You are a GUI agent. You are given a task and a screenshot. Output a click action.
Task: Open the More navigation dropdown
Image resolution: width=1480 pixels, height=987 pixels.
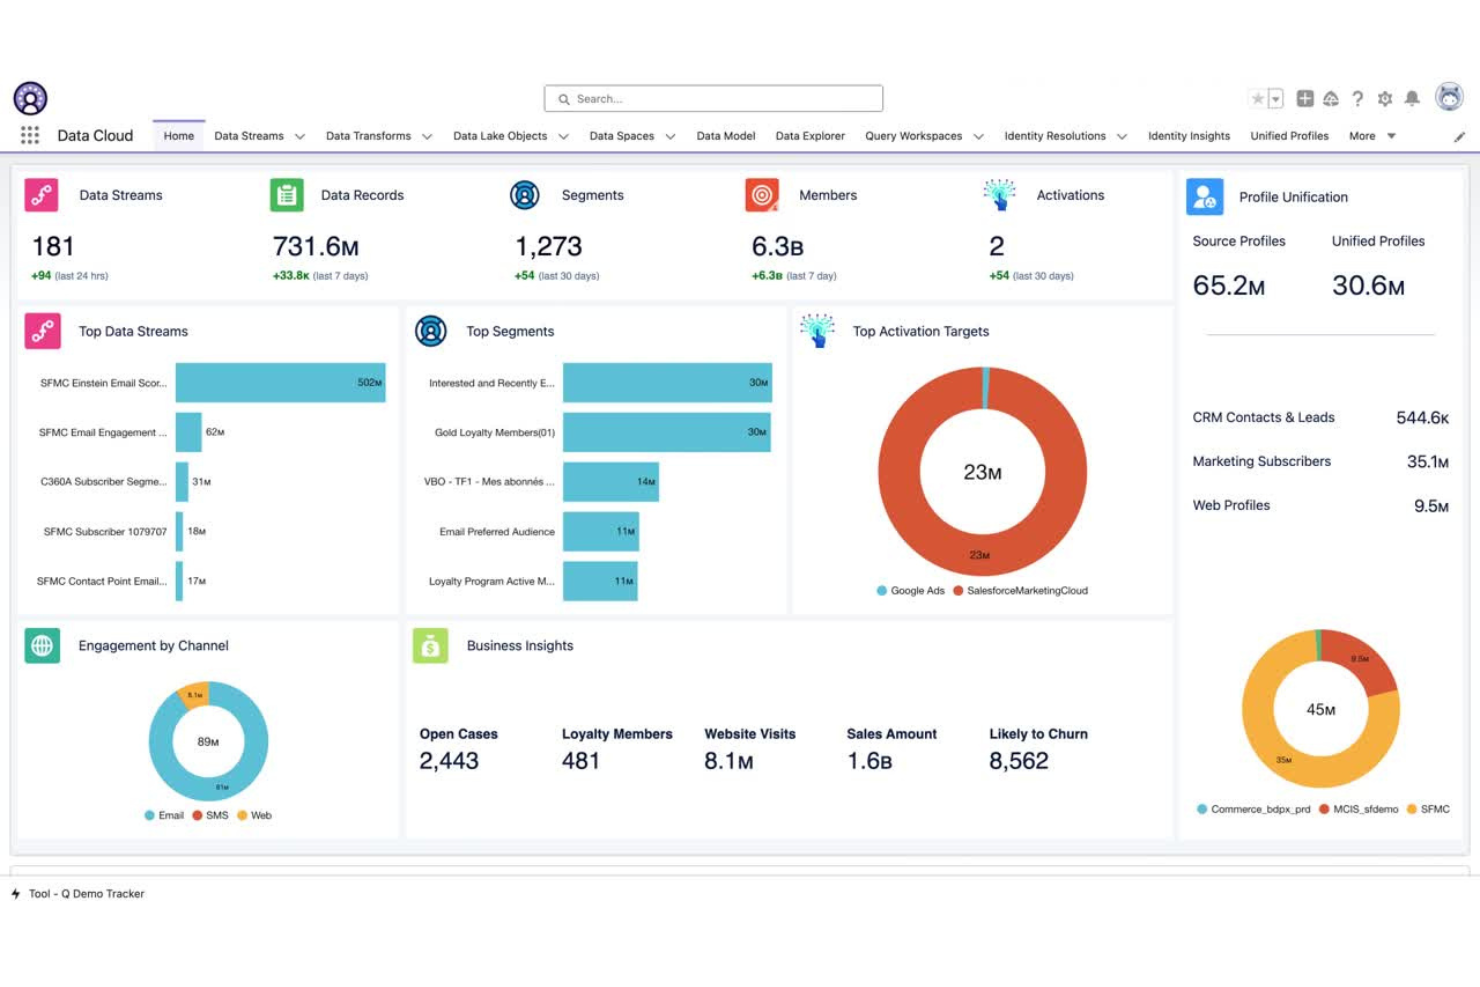[x=1371, y=136]
